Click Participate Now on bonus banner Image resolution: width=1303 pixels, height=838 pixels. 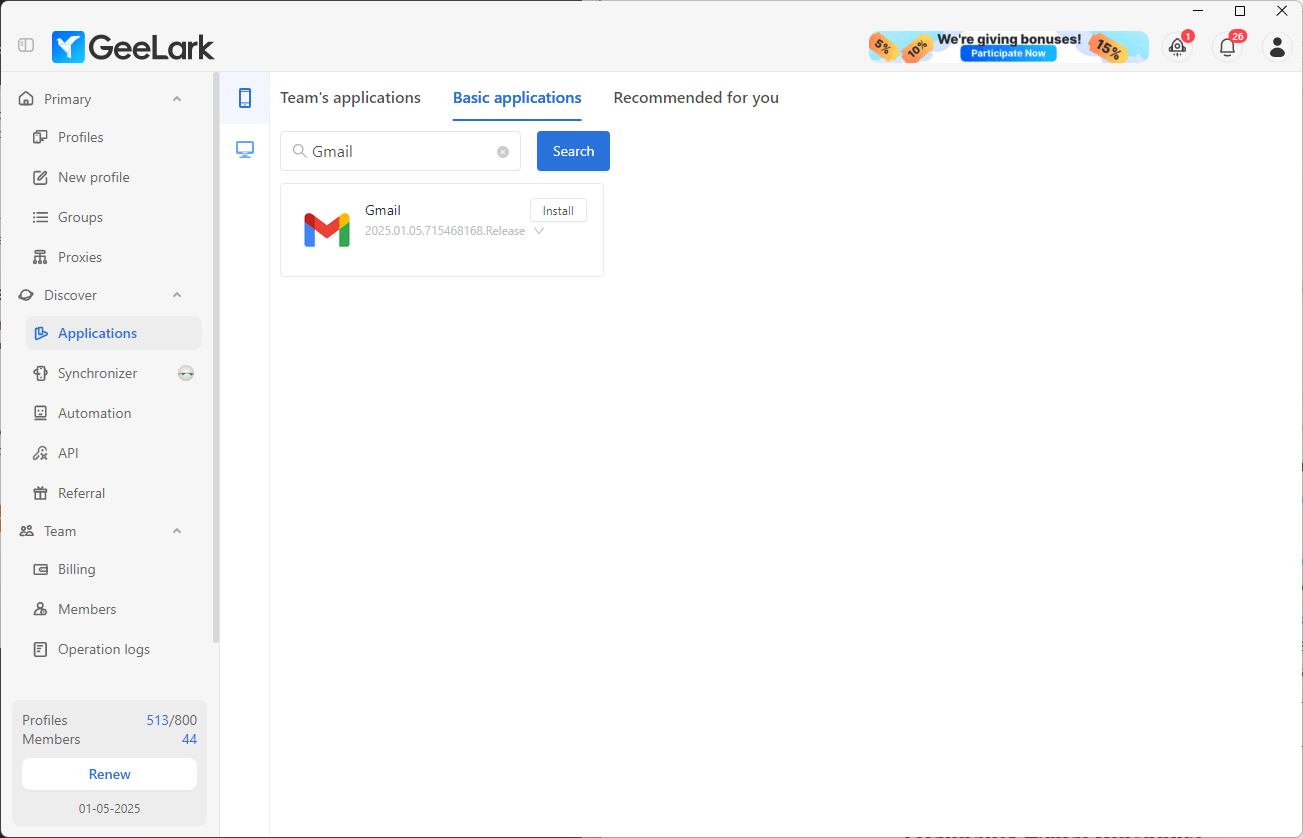1008,53
